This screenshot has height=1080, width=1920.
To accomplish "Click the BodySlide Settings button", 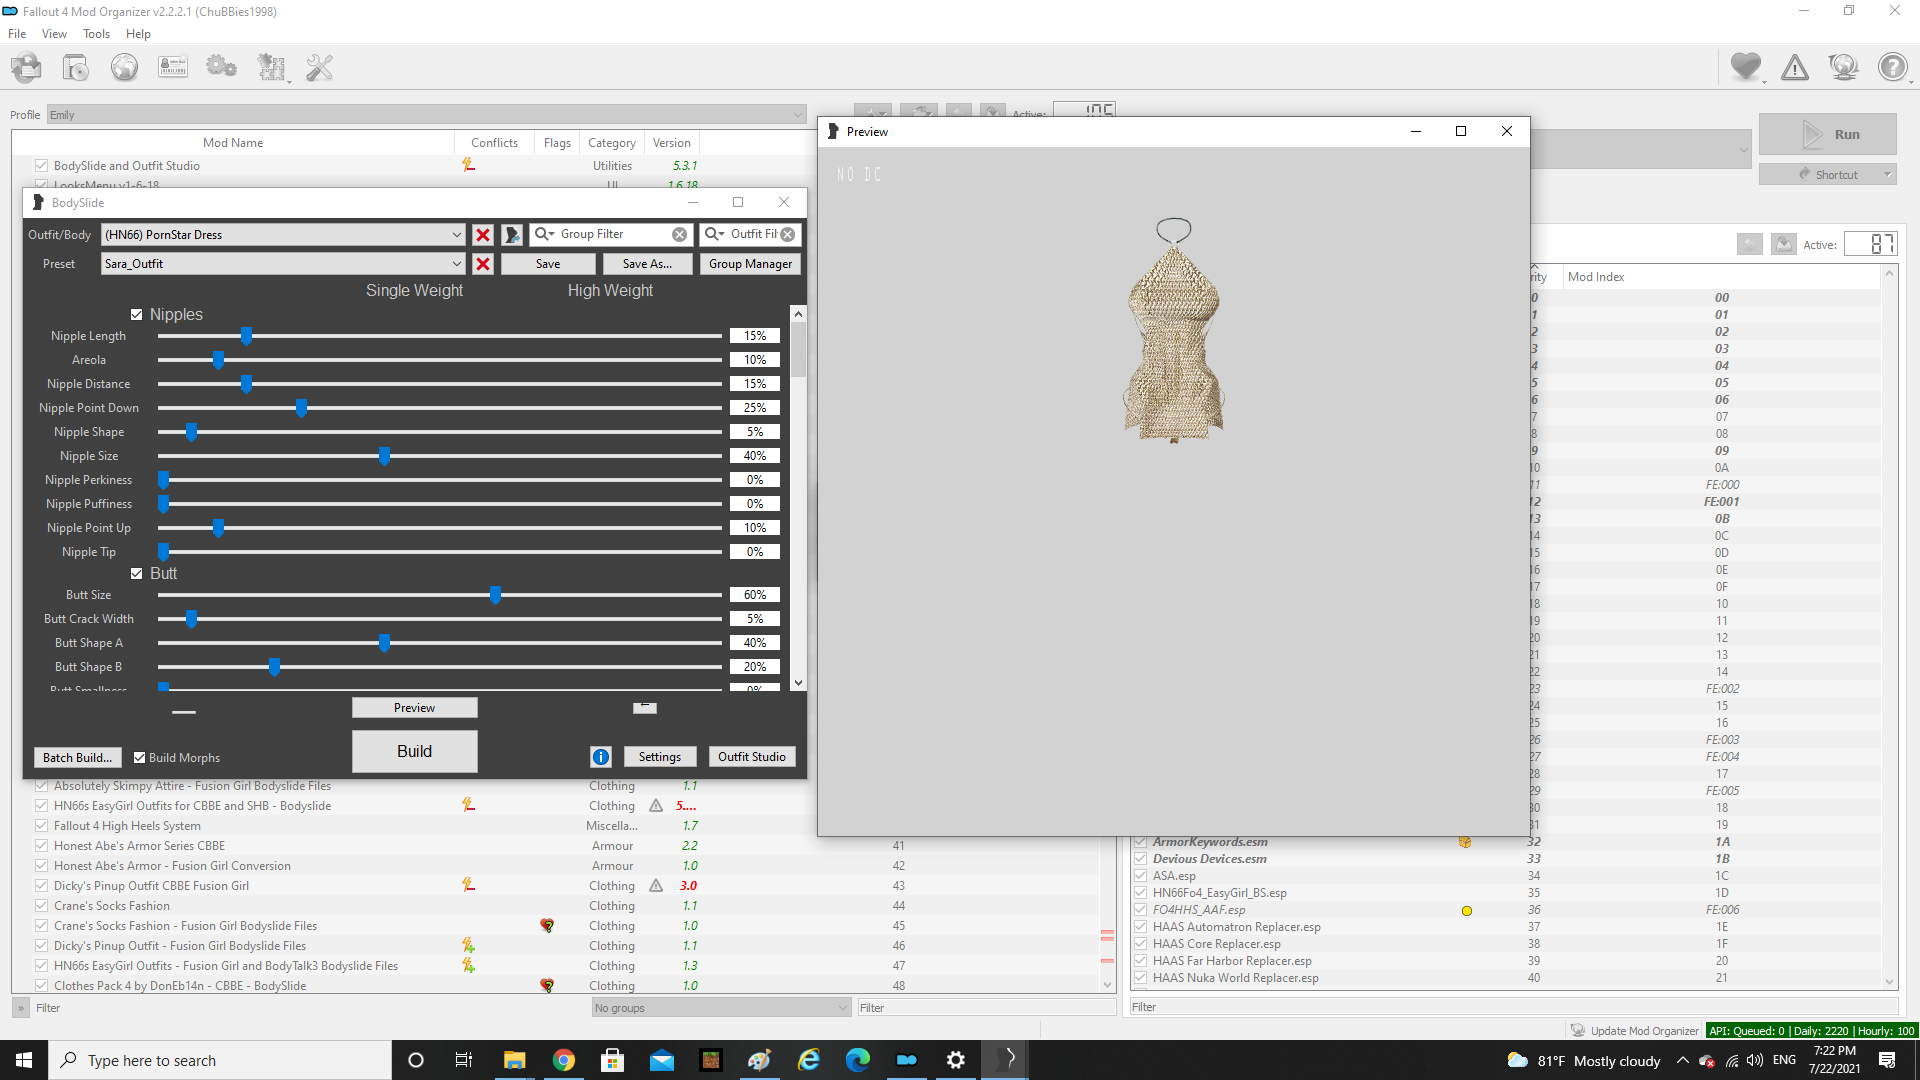I will 660,757.
